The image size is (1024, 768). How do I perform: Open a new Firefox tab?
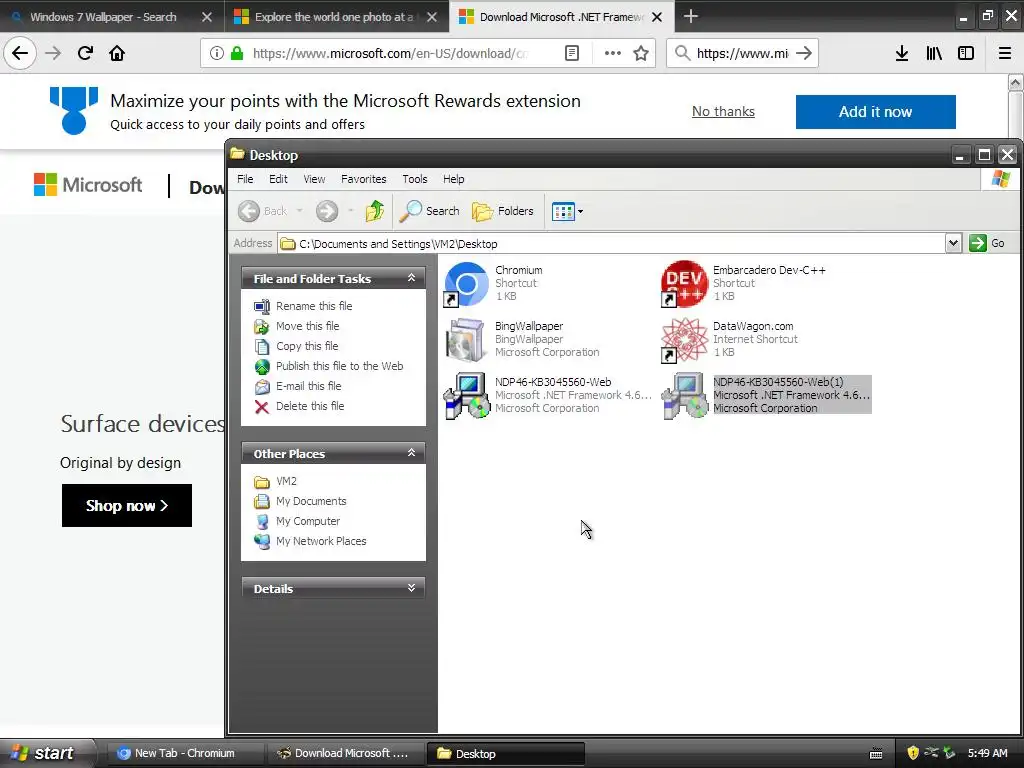690,16
